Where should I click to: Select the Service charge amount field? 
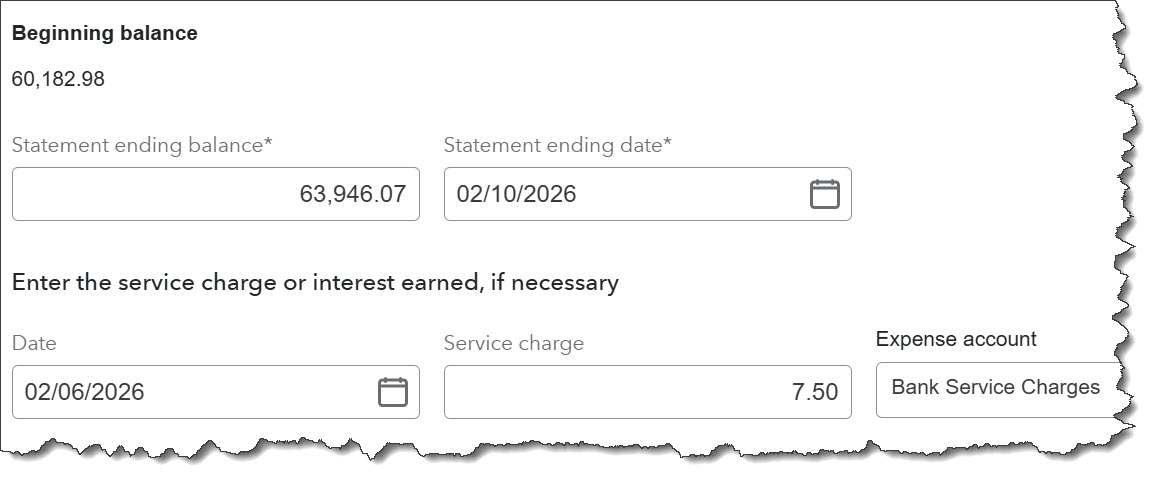pyautogui.click(x=647, y=392)
